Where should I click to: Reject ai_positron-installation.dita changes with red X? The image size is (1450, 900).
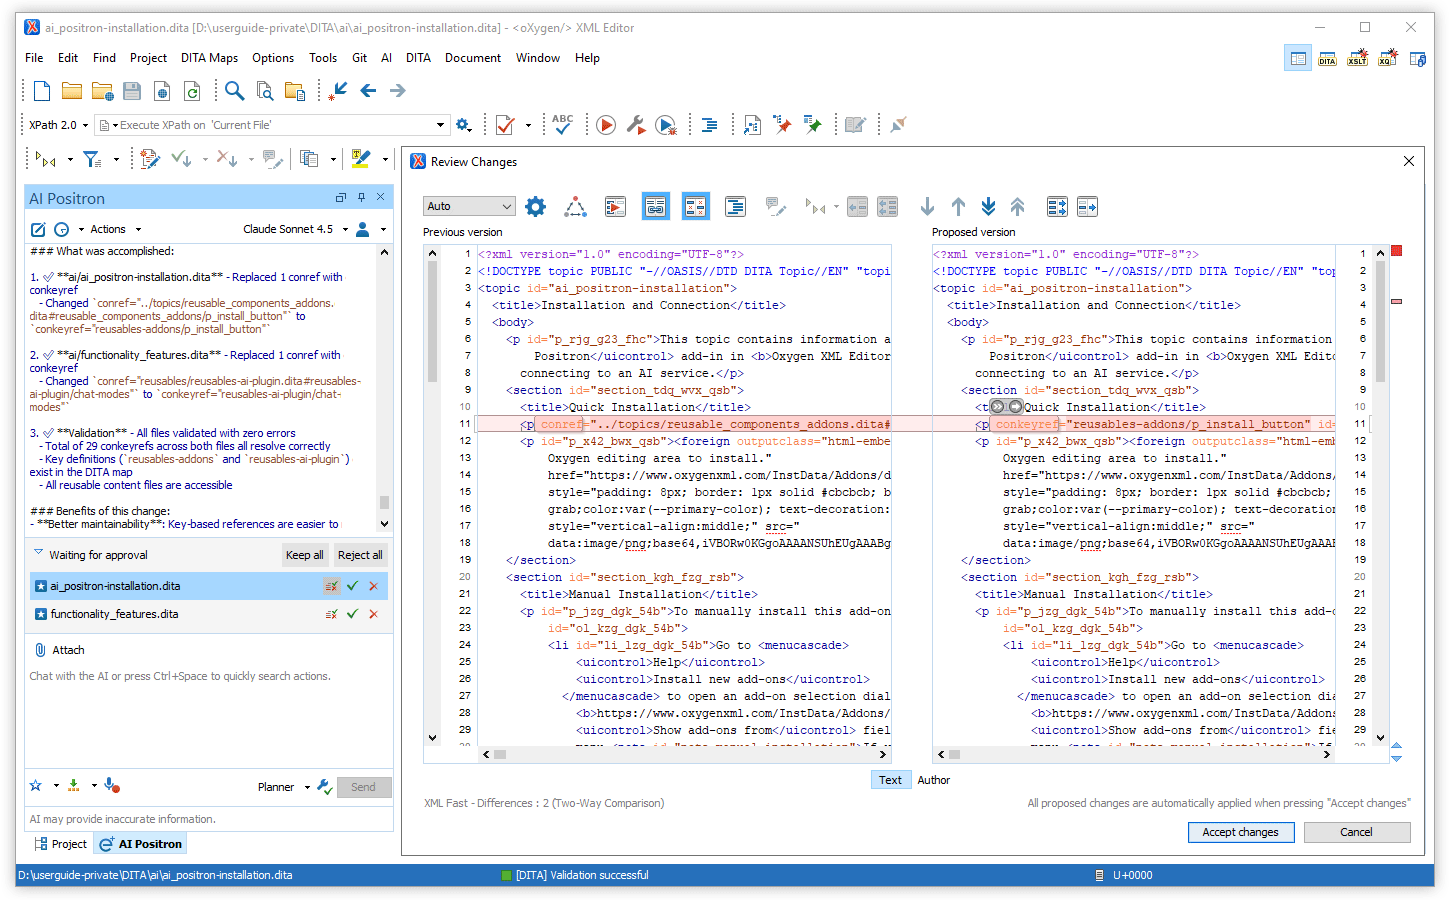(373, 586)
